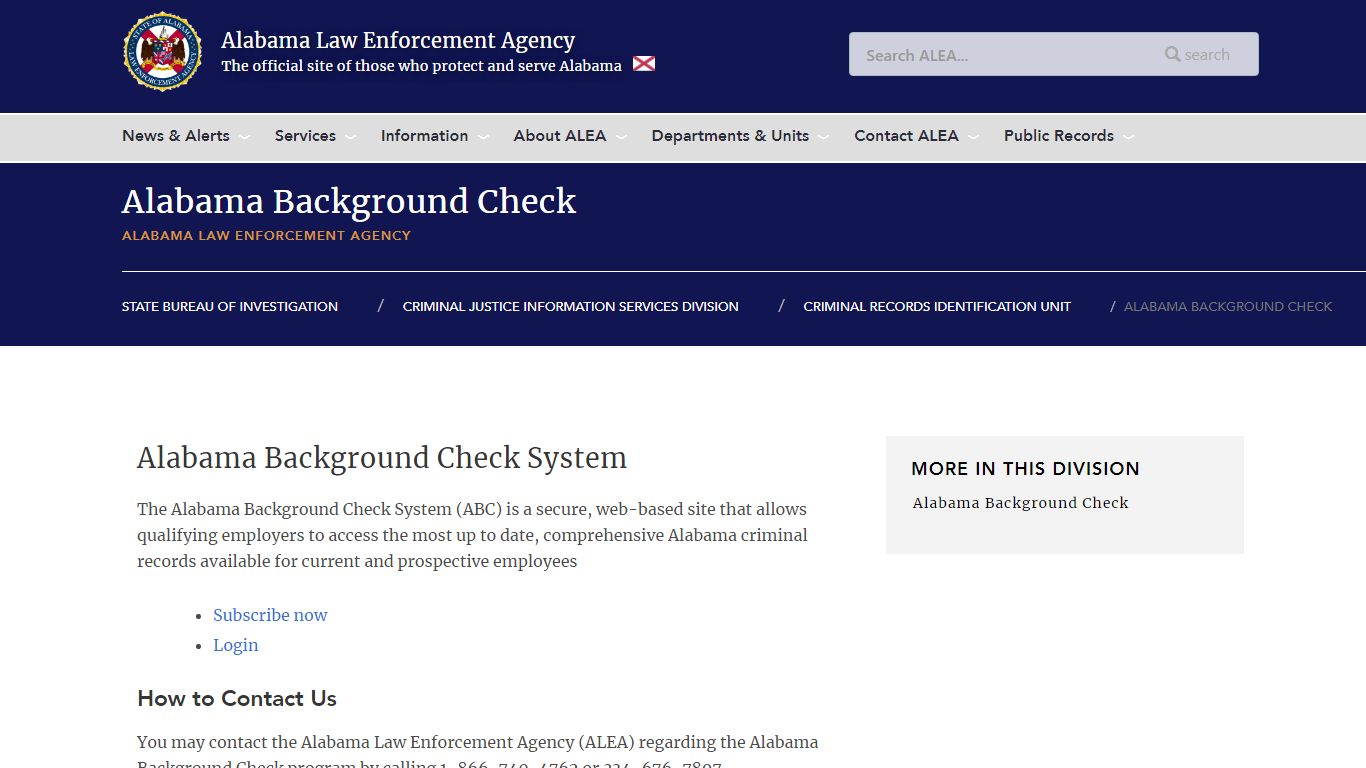The image size is (1366, 768).
Task: Open the News & Alerts menu
Action: point(176,136)
